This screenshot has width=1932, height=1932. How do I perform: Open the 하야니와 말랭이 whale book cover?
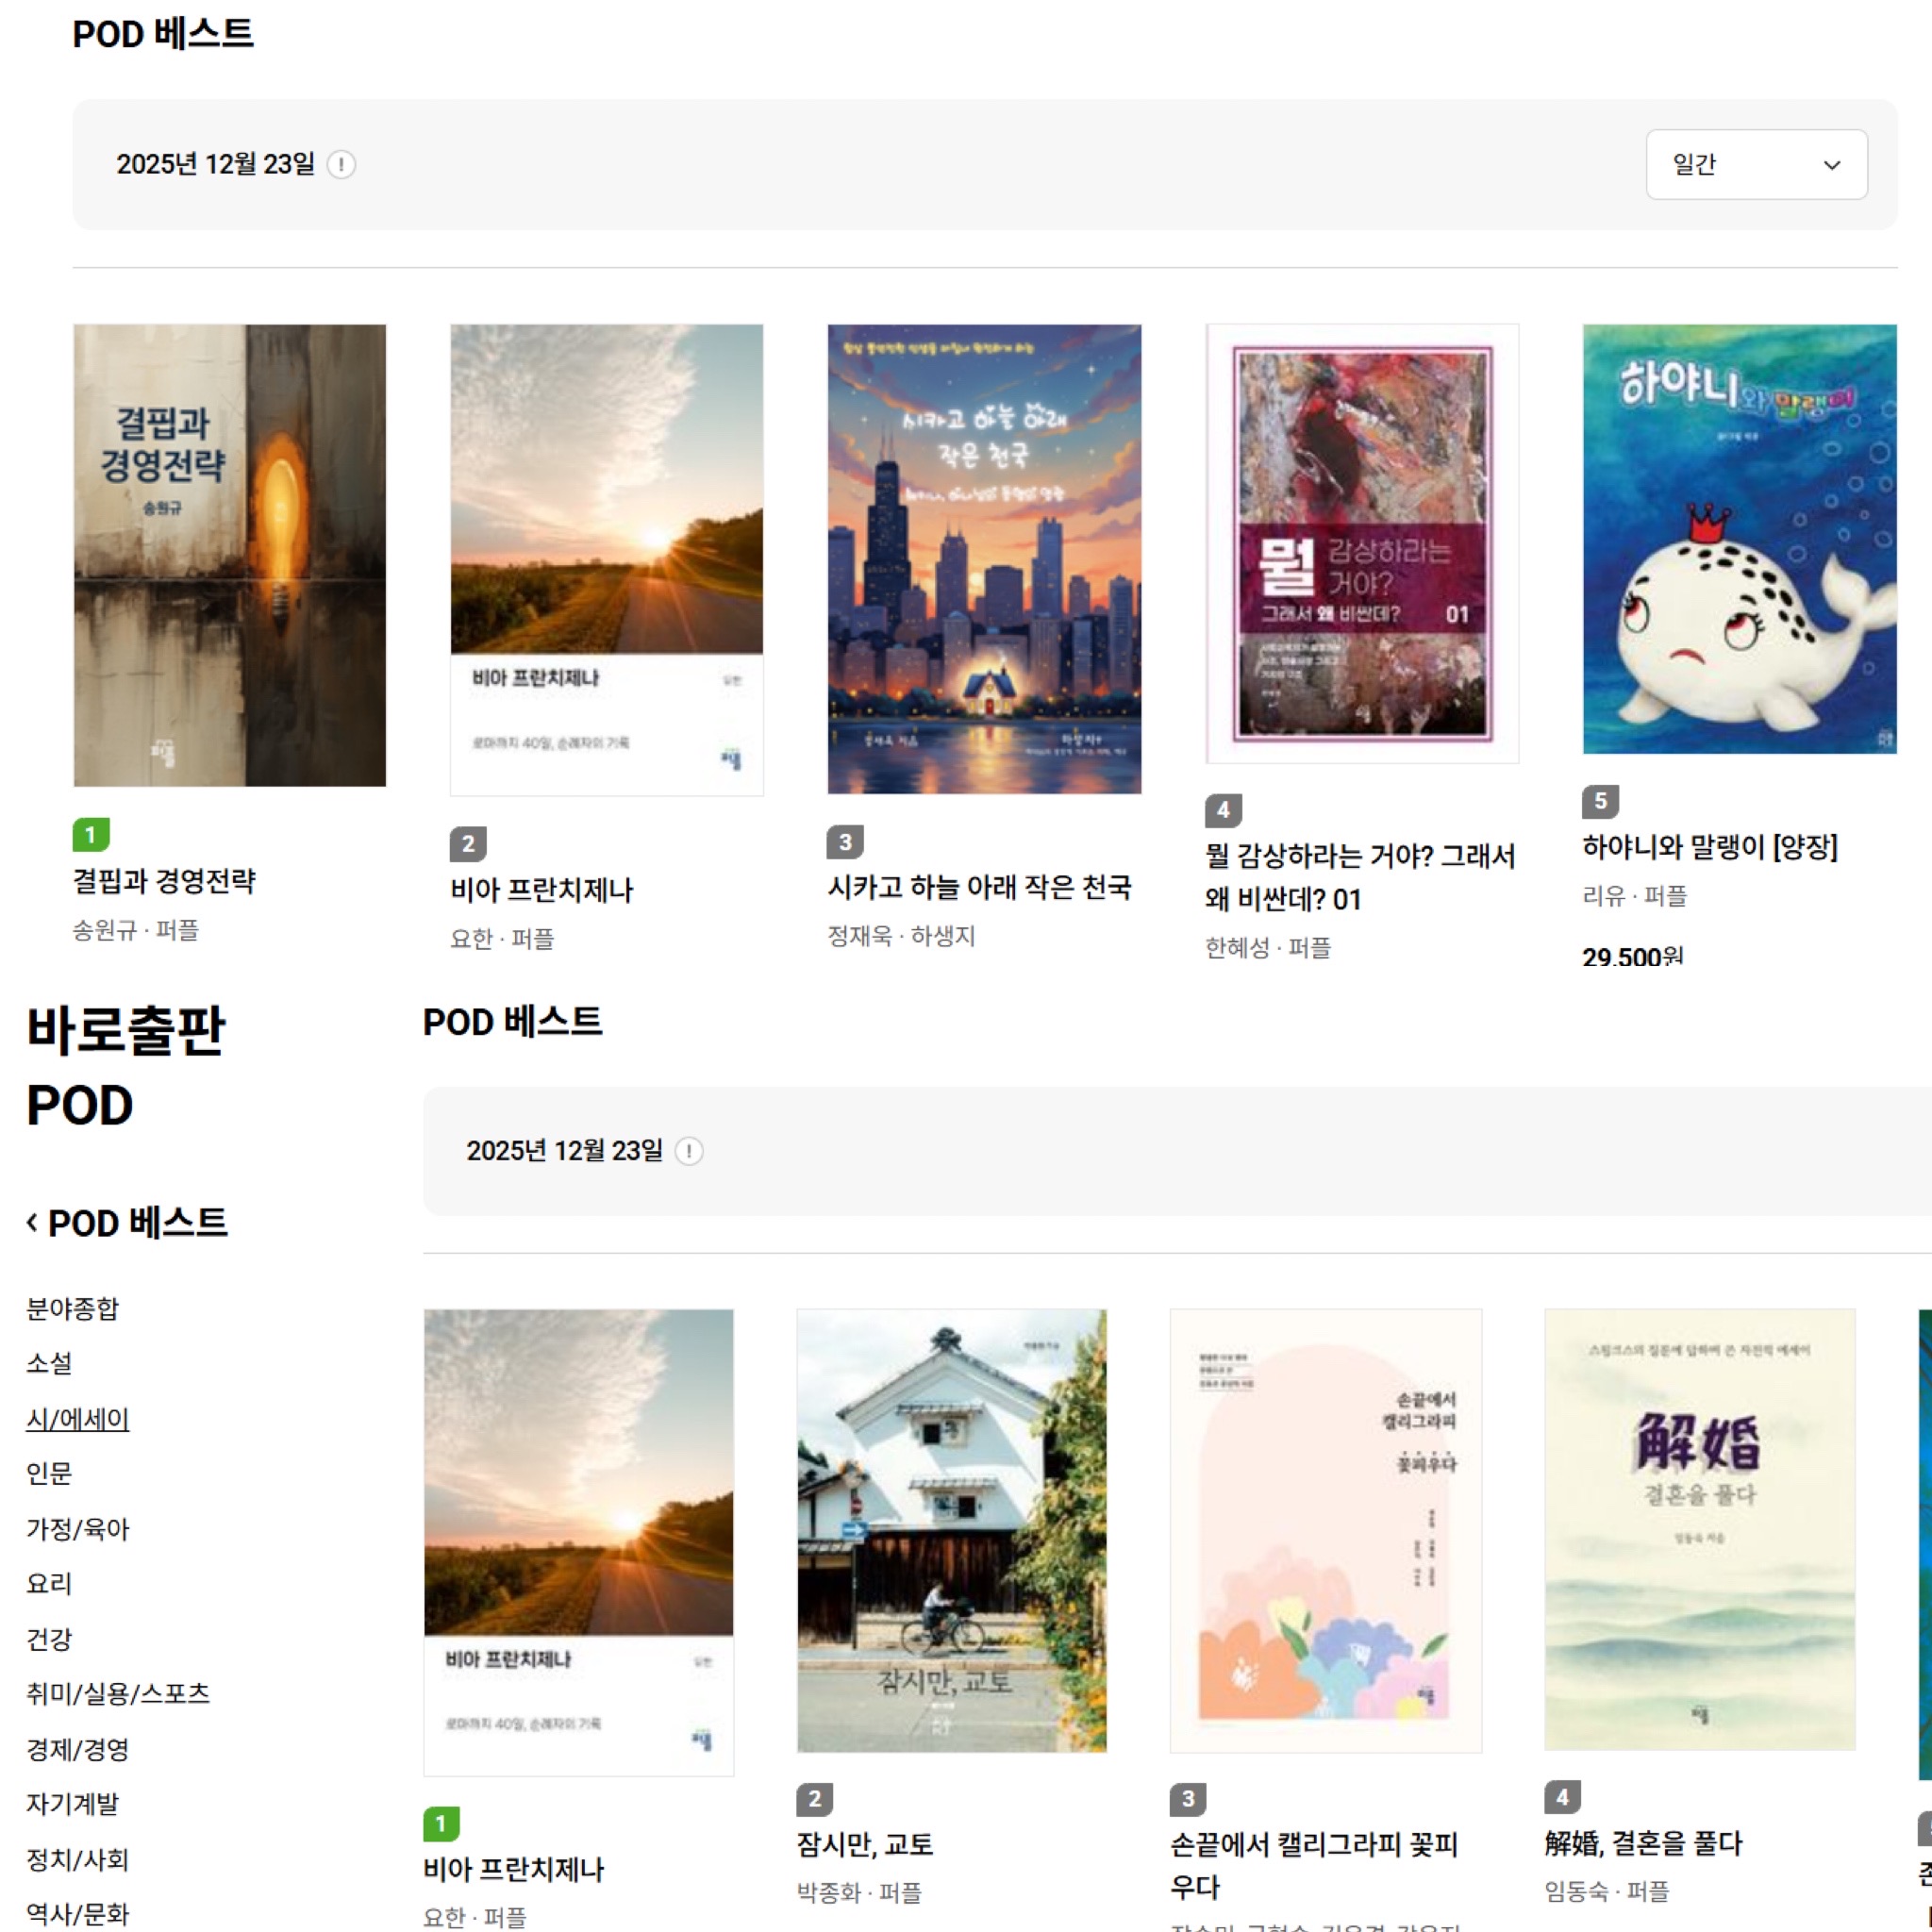coord(1739,538)
